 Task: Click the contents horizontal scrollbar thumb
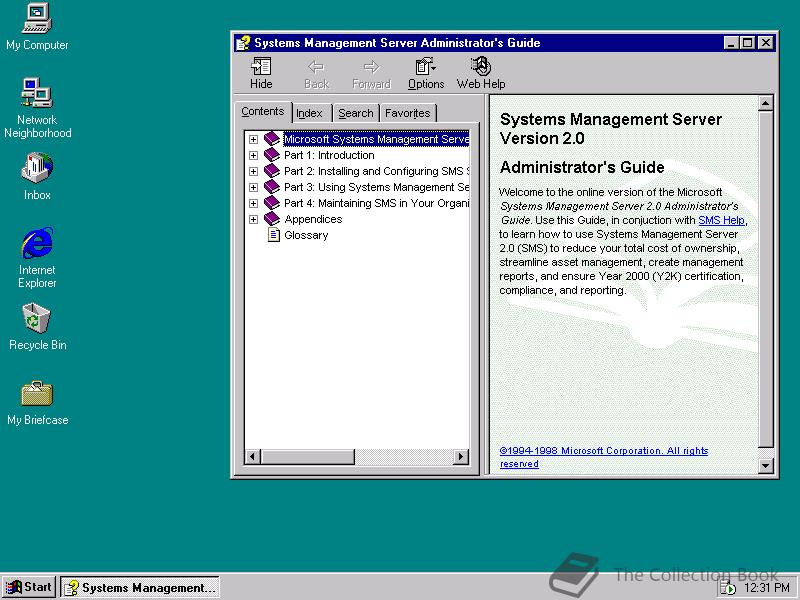pyautogui.click(x=308, y=457)
